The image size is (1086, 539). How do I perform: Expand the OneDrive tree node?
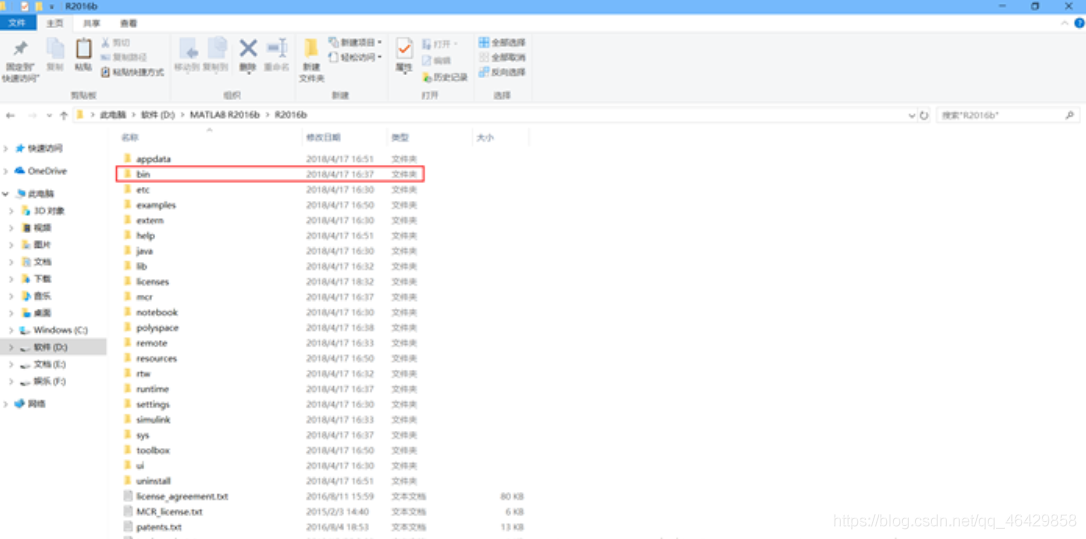(x=6, y=171)
